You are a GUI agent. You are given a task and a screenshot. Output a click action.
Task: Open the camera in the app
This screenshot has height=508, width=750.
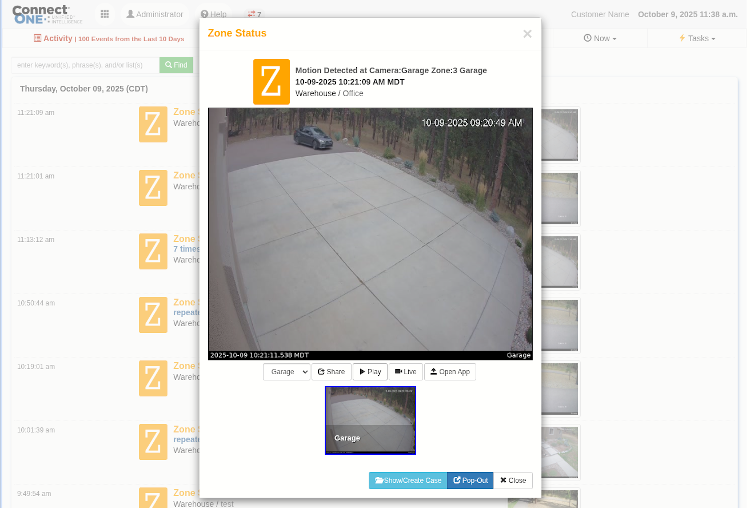(x=449, y=372)
